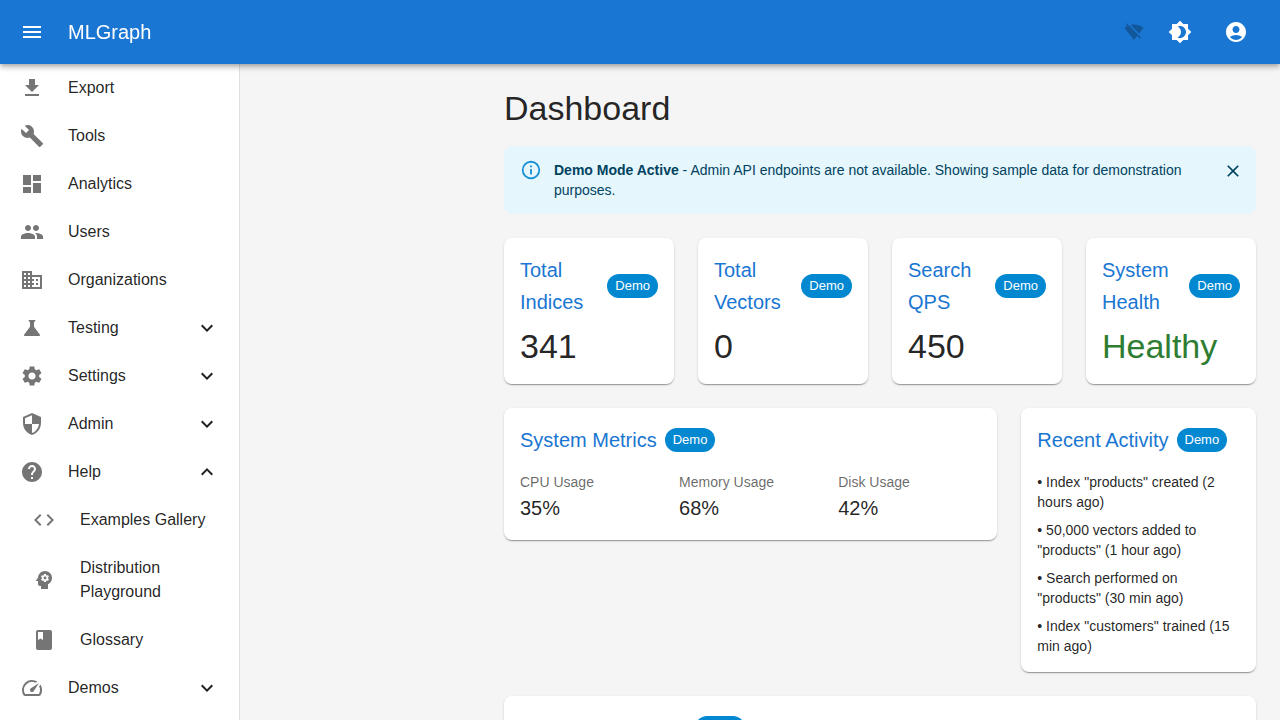Viewport: 1280px width, 720px height.
Task: Open the hamburger navigation menu
Action: point(32,32)
